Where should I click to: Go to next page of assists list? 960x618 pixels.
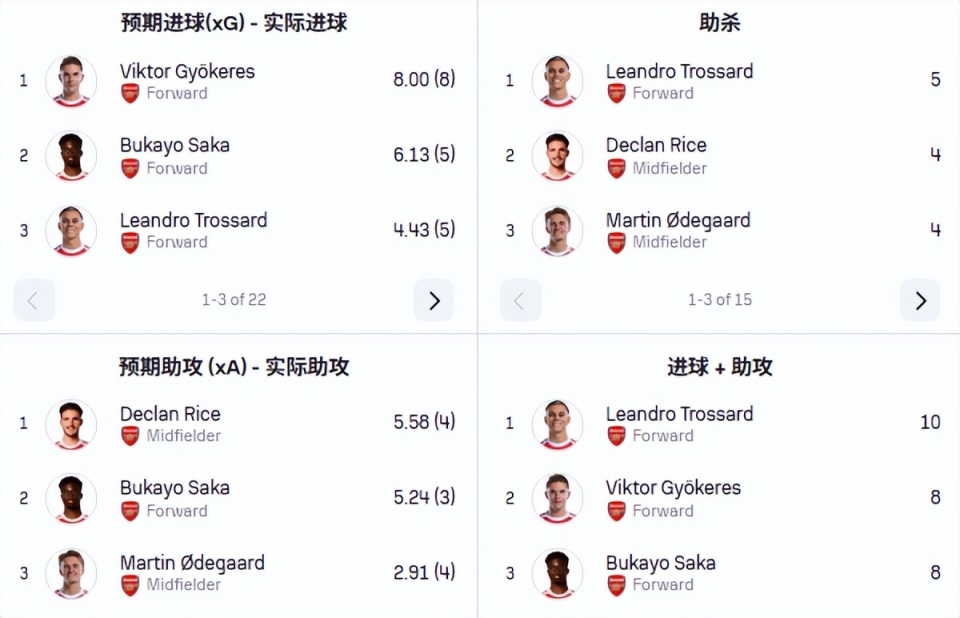[919, 300]
